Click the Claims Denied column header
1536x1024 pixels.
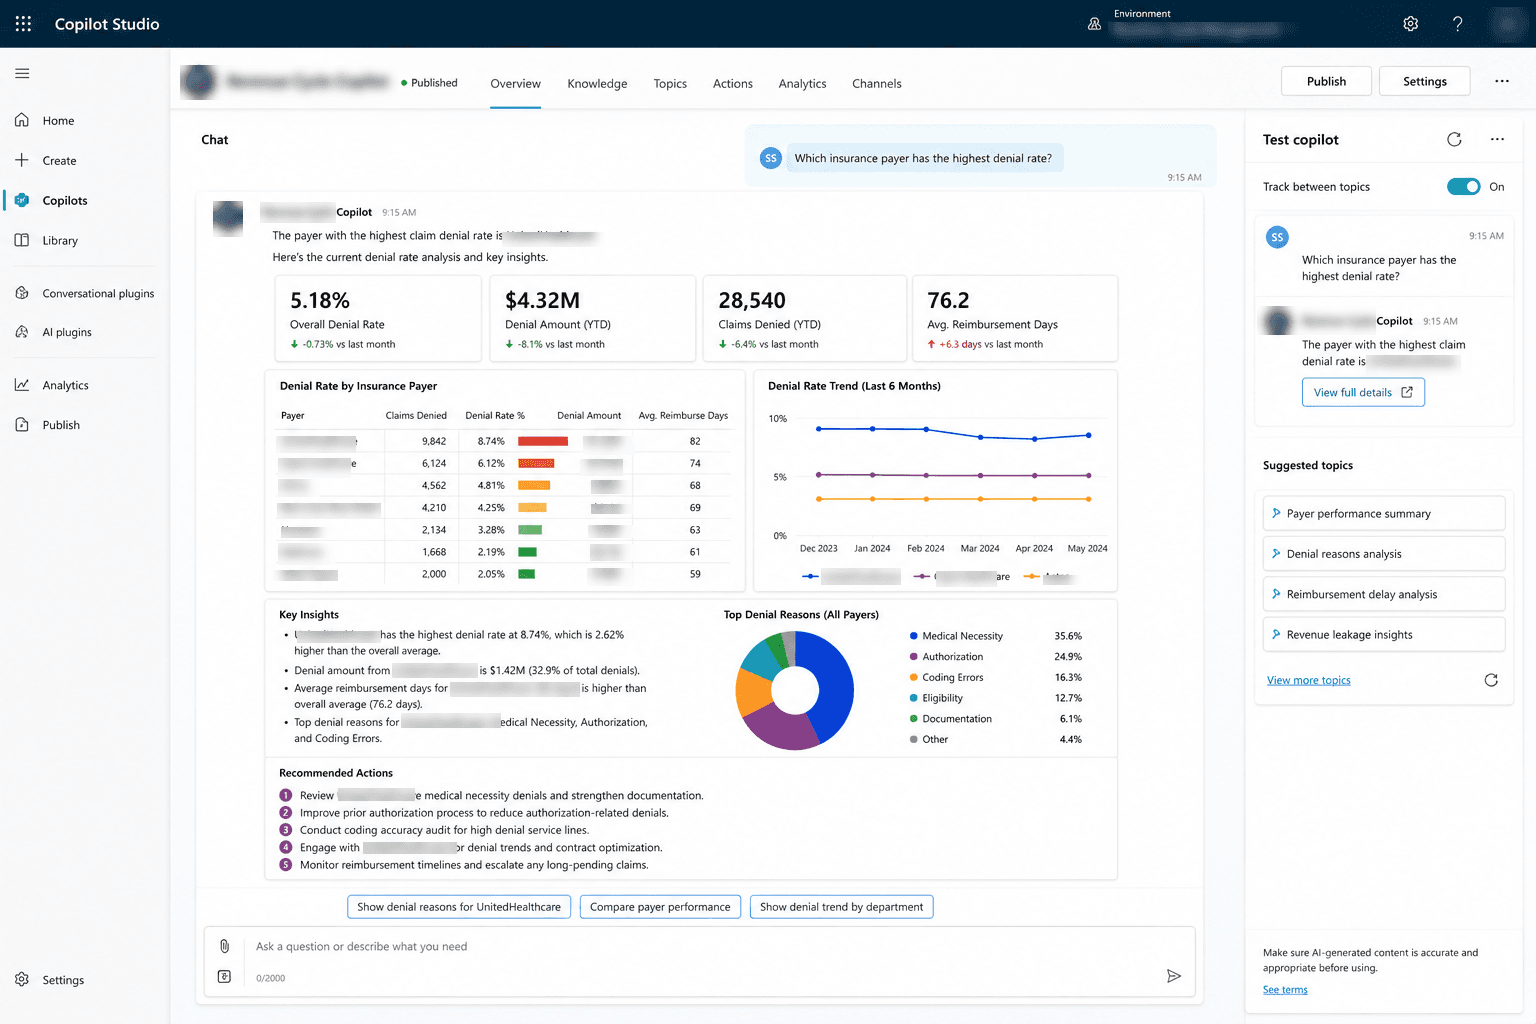coord(416,416)
